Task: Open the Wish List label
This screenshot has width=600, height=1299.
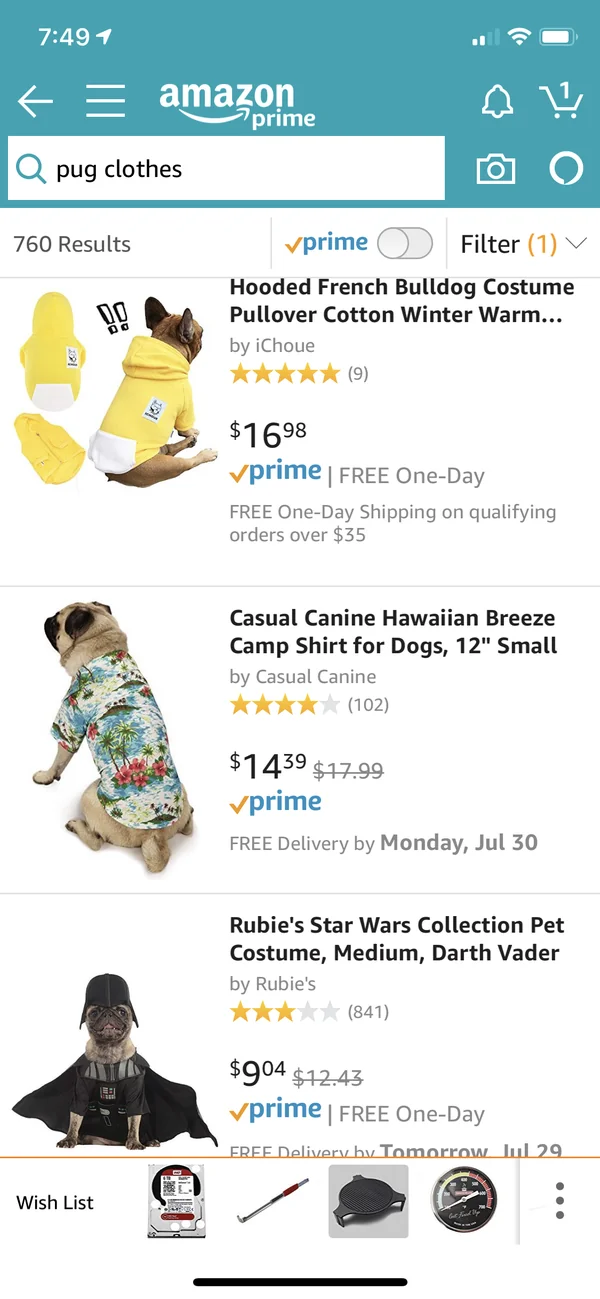Action: click(x=55, y=1202)
